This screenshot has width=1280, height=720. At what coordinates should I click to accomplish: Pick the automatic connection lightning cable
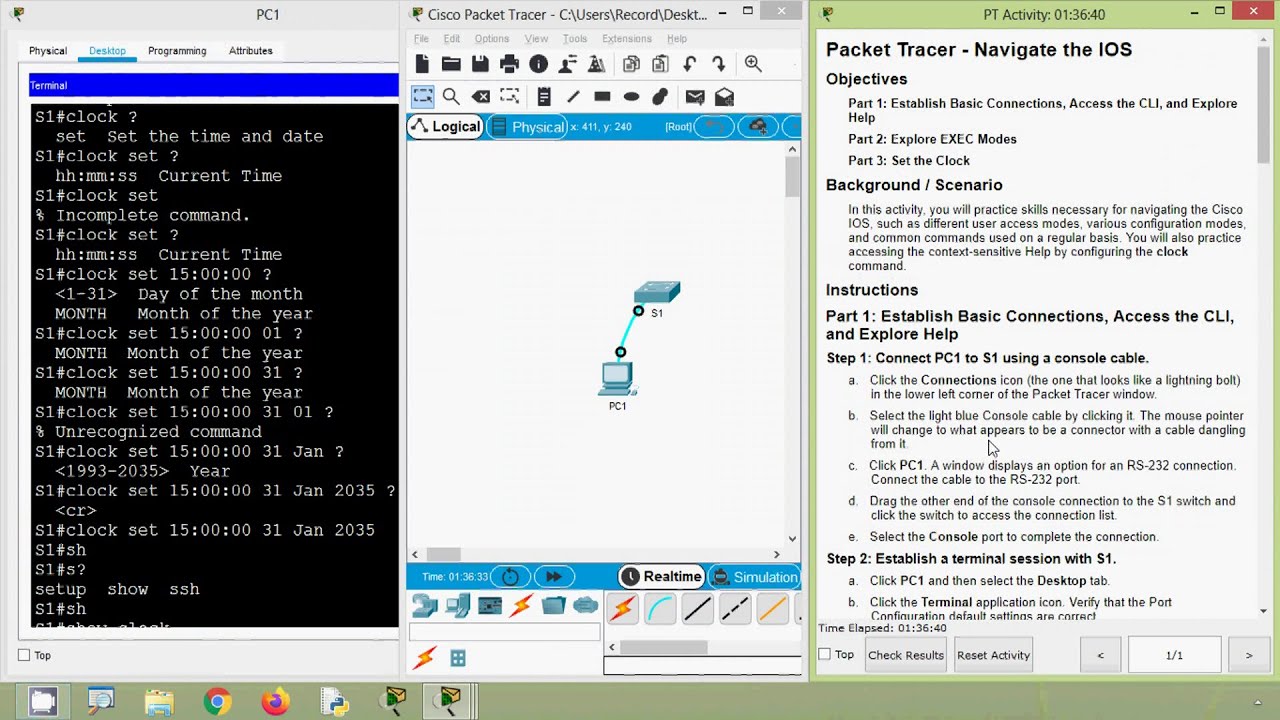click(x=623, y=608)
